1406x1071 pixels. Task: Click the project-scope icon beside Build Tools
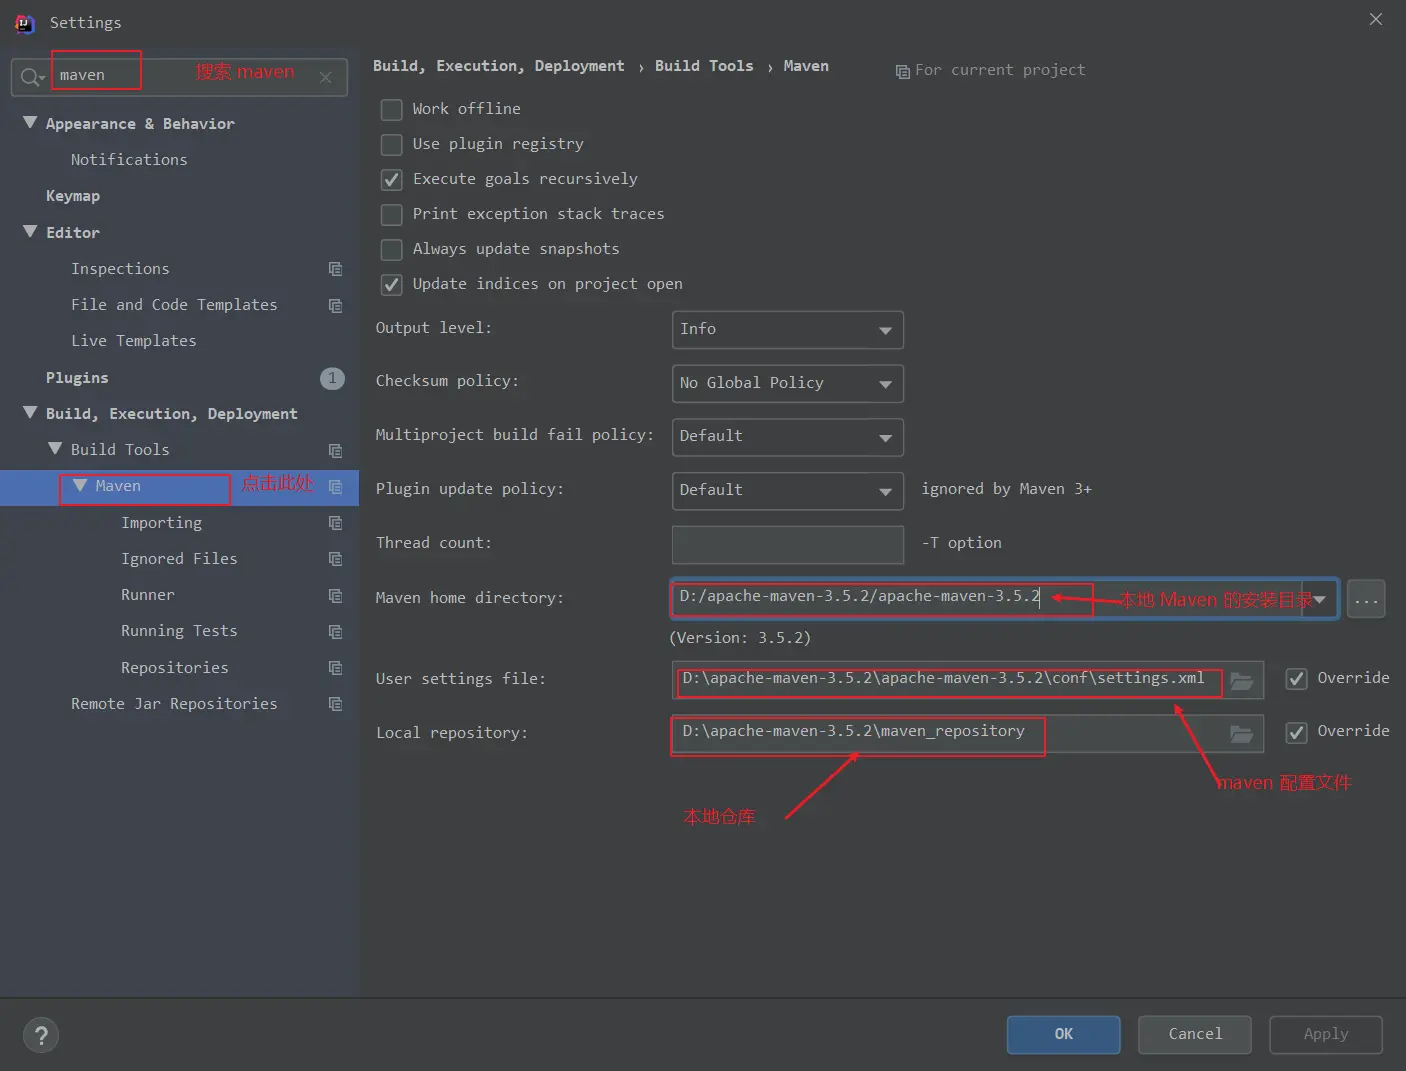coord(335,450)
